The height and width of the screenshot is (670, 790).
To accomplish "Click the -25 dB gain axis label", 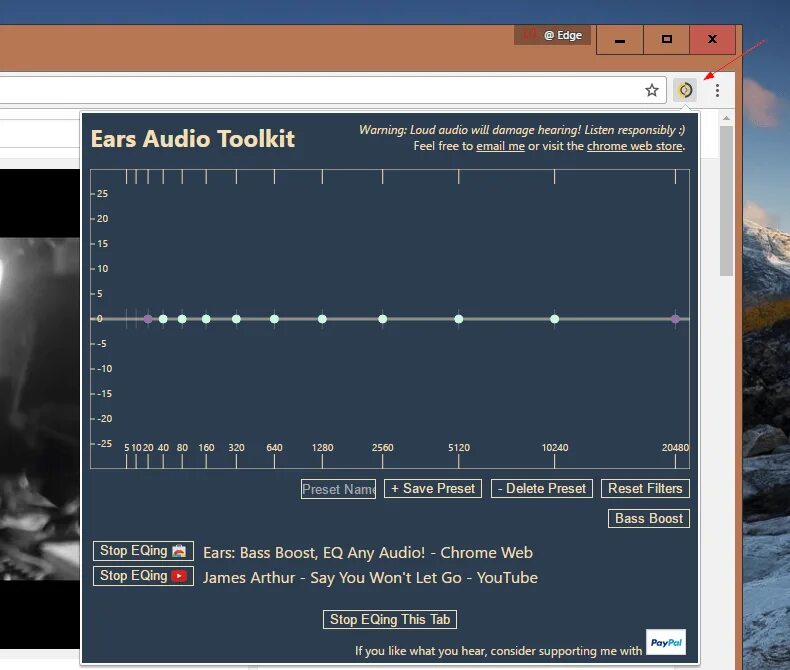I will point(104,443).
